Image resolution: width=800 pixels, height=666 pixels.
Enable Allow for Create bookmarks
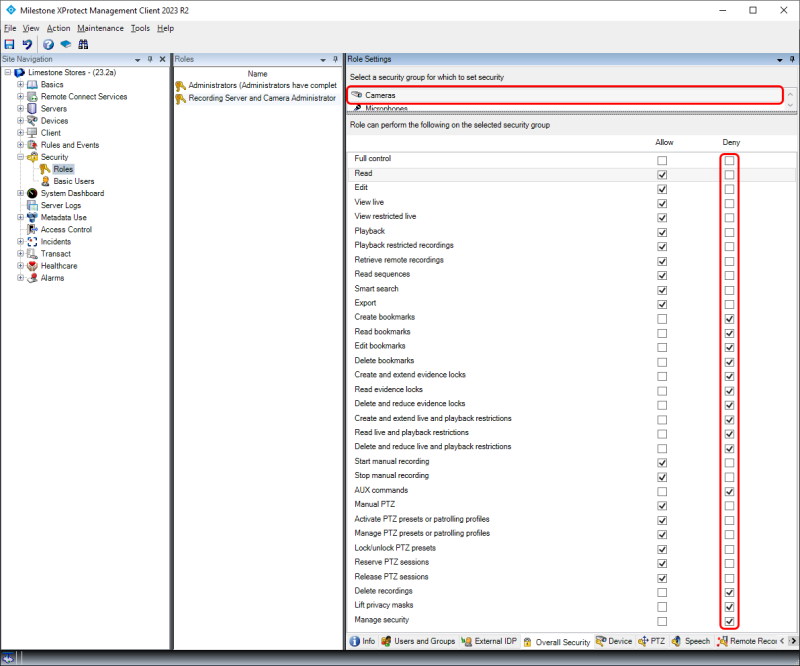pos(661,318)
